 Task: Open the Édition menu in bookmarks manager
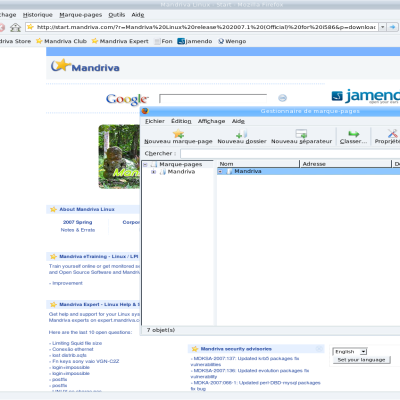[181, 121]
